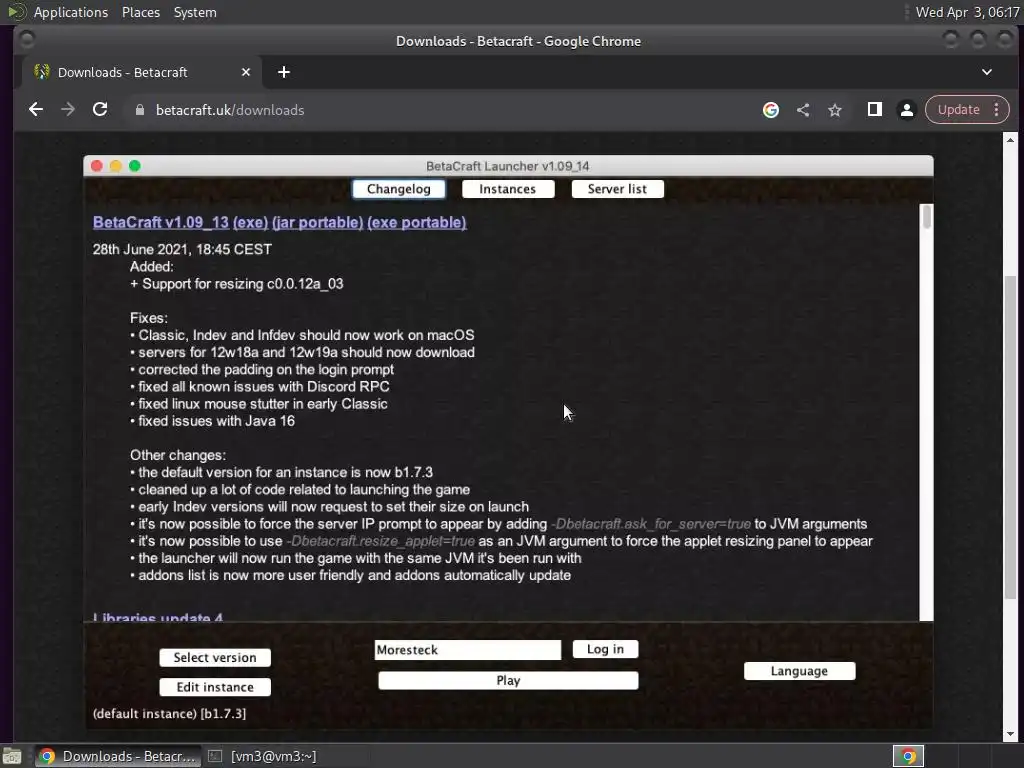Click the show desktop icon in the taskbar
The image size is (1024, 768).
[12, 756]
